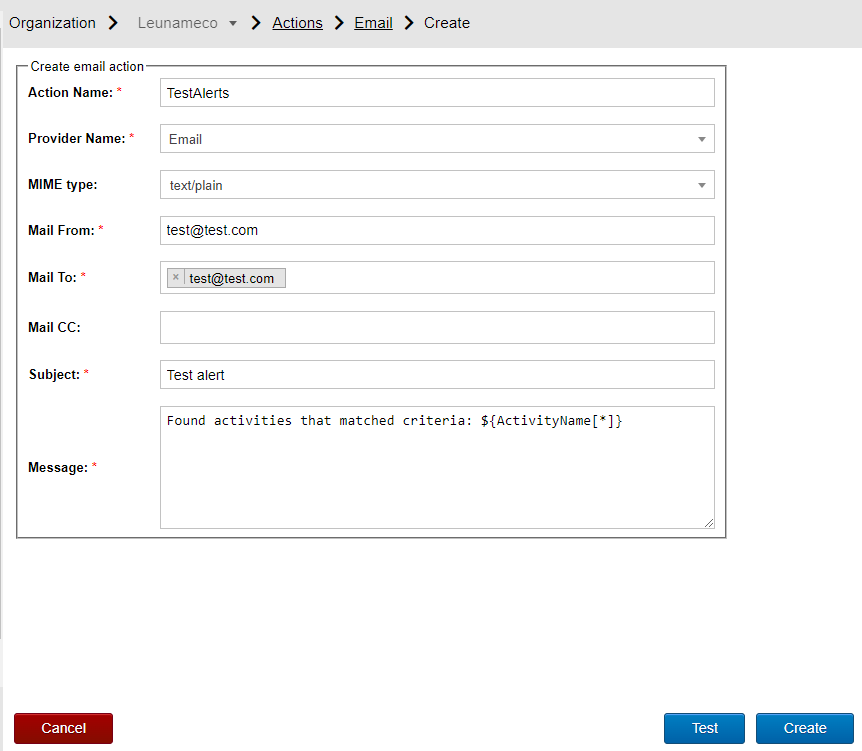862x751 pixels.
Task: Select the Leunameco breadcrumb text
Action: 178,23
